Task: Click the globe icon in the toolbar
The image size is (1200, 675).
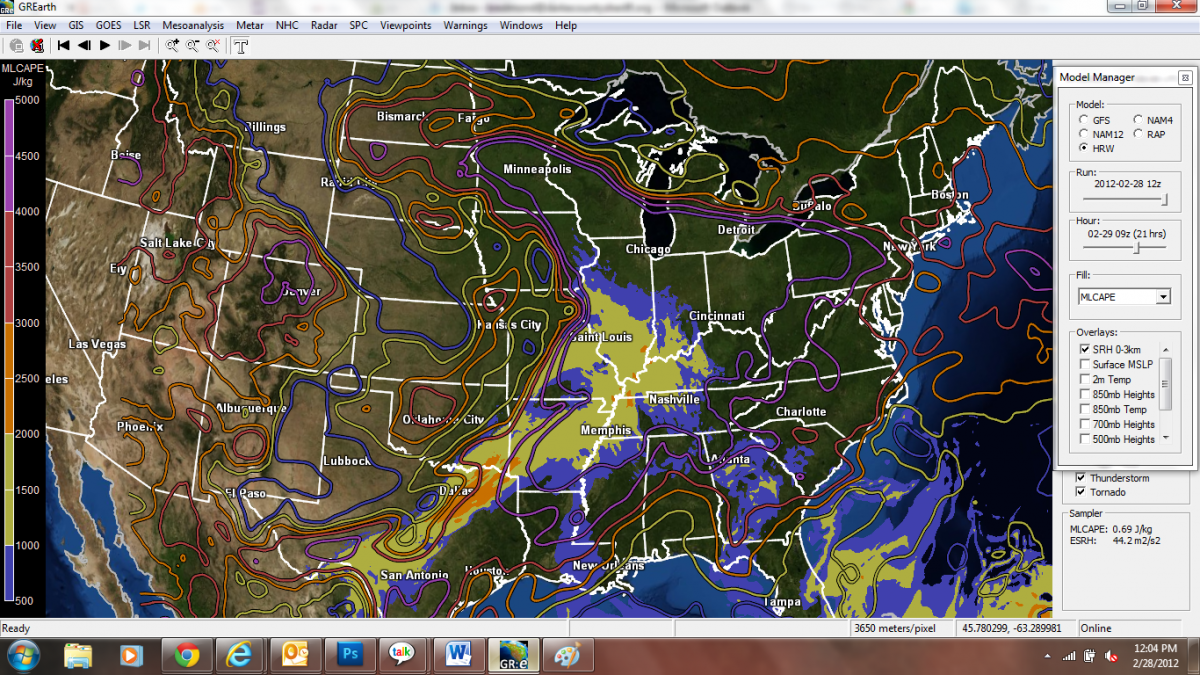Action: 16,45
